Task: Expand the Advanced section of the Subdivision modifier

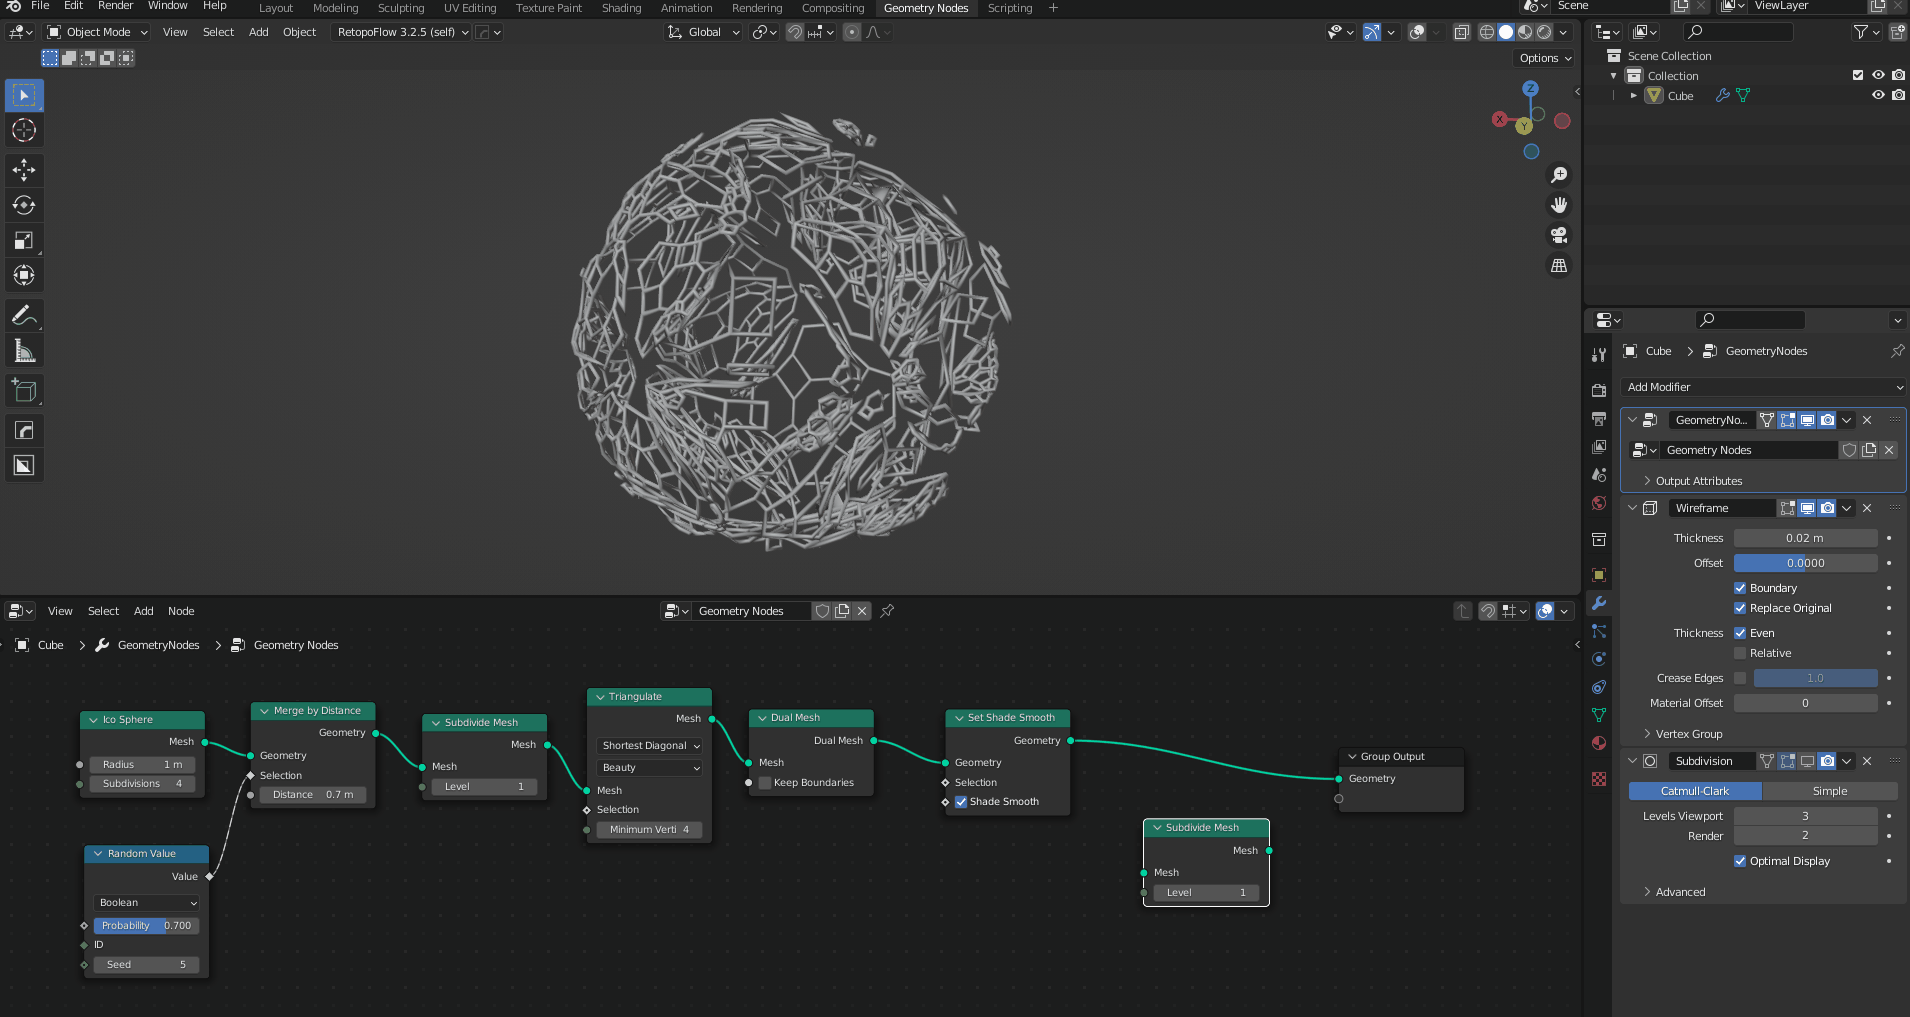Action: [x=1679, y=891]
